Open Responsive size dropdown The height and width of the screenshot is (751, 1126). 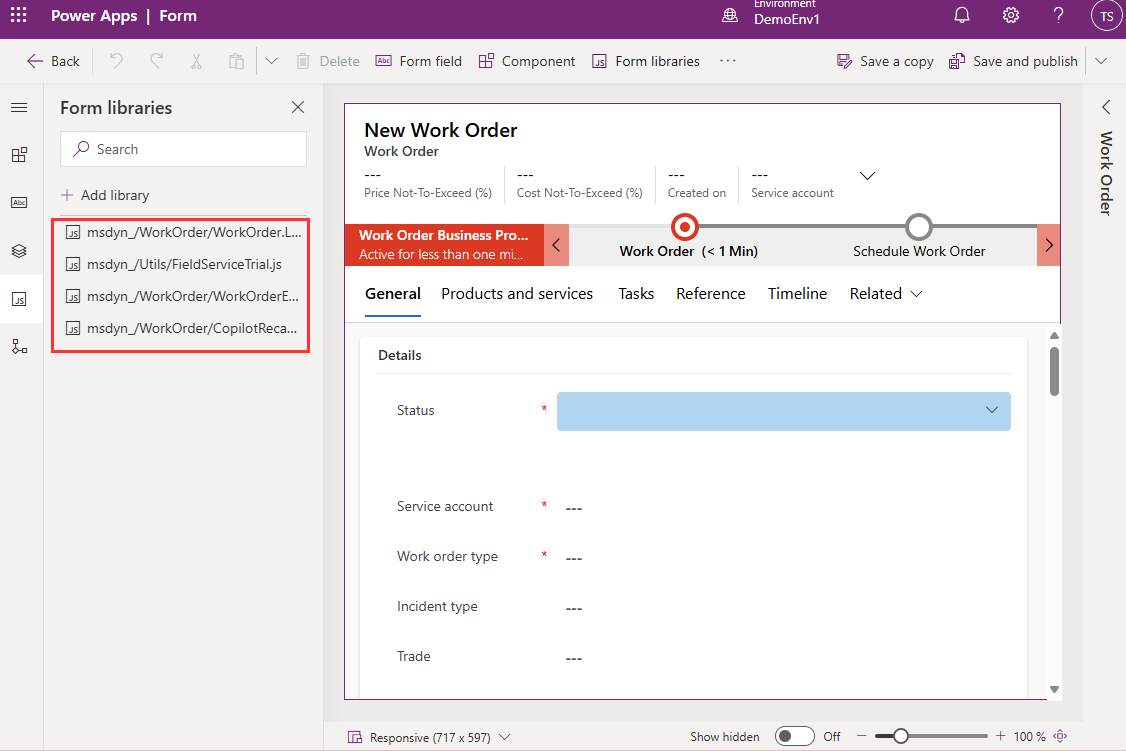(x=429, y=737)
